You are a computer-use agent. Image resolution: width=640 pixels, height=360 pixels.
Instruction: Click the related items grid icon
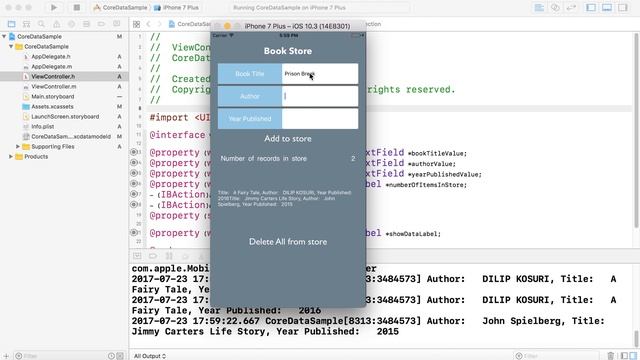pyautogui.click(x=136, y=24)
